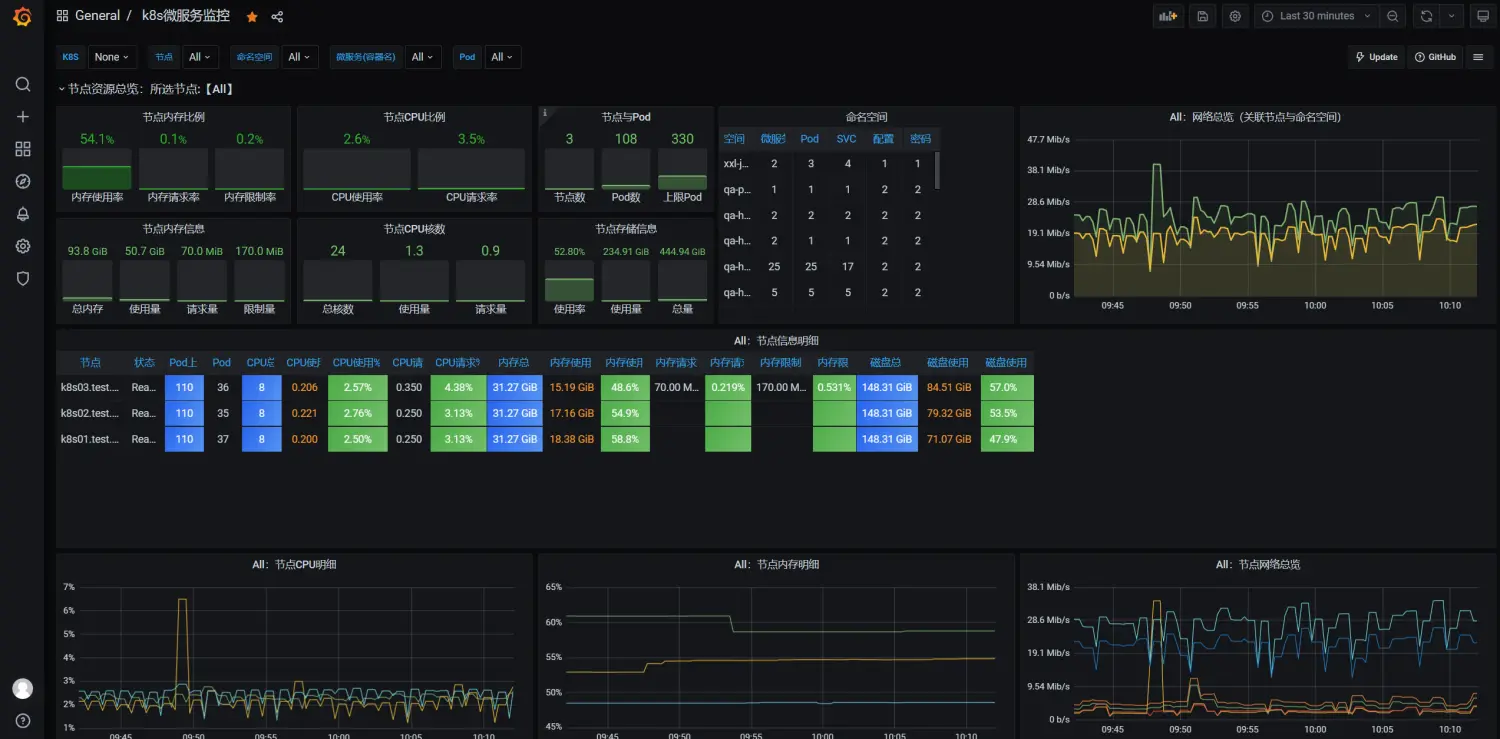This screenshot has width=1500, height=739.
Task: Open dashboard settings gear in top bar
Action: (x=1236, y=16)
